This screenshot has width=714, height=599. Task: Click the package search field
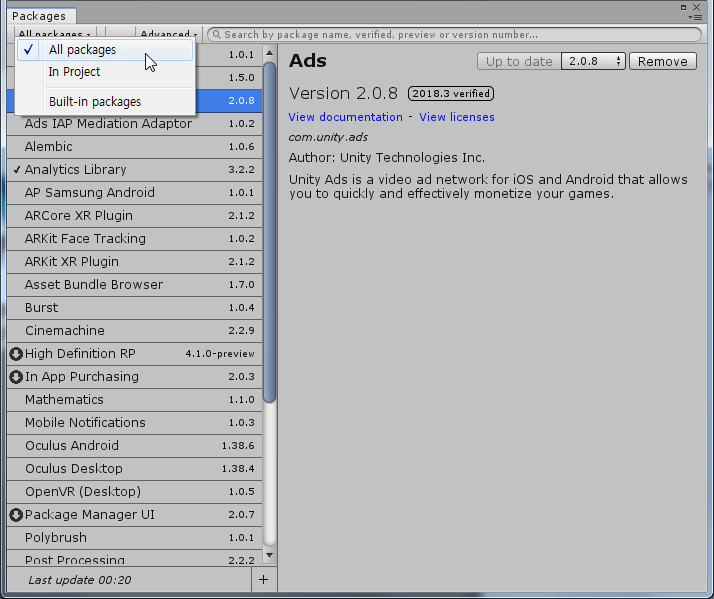(454, 35)
